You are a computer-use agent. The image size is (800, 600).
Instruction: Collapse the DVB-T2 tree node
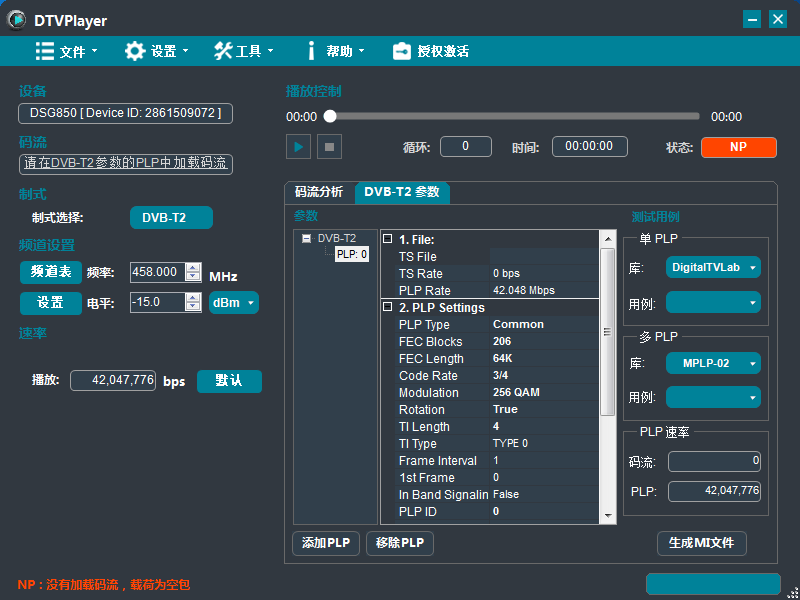[x=307, y=238]
